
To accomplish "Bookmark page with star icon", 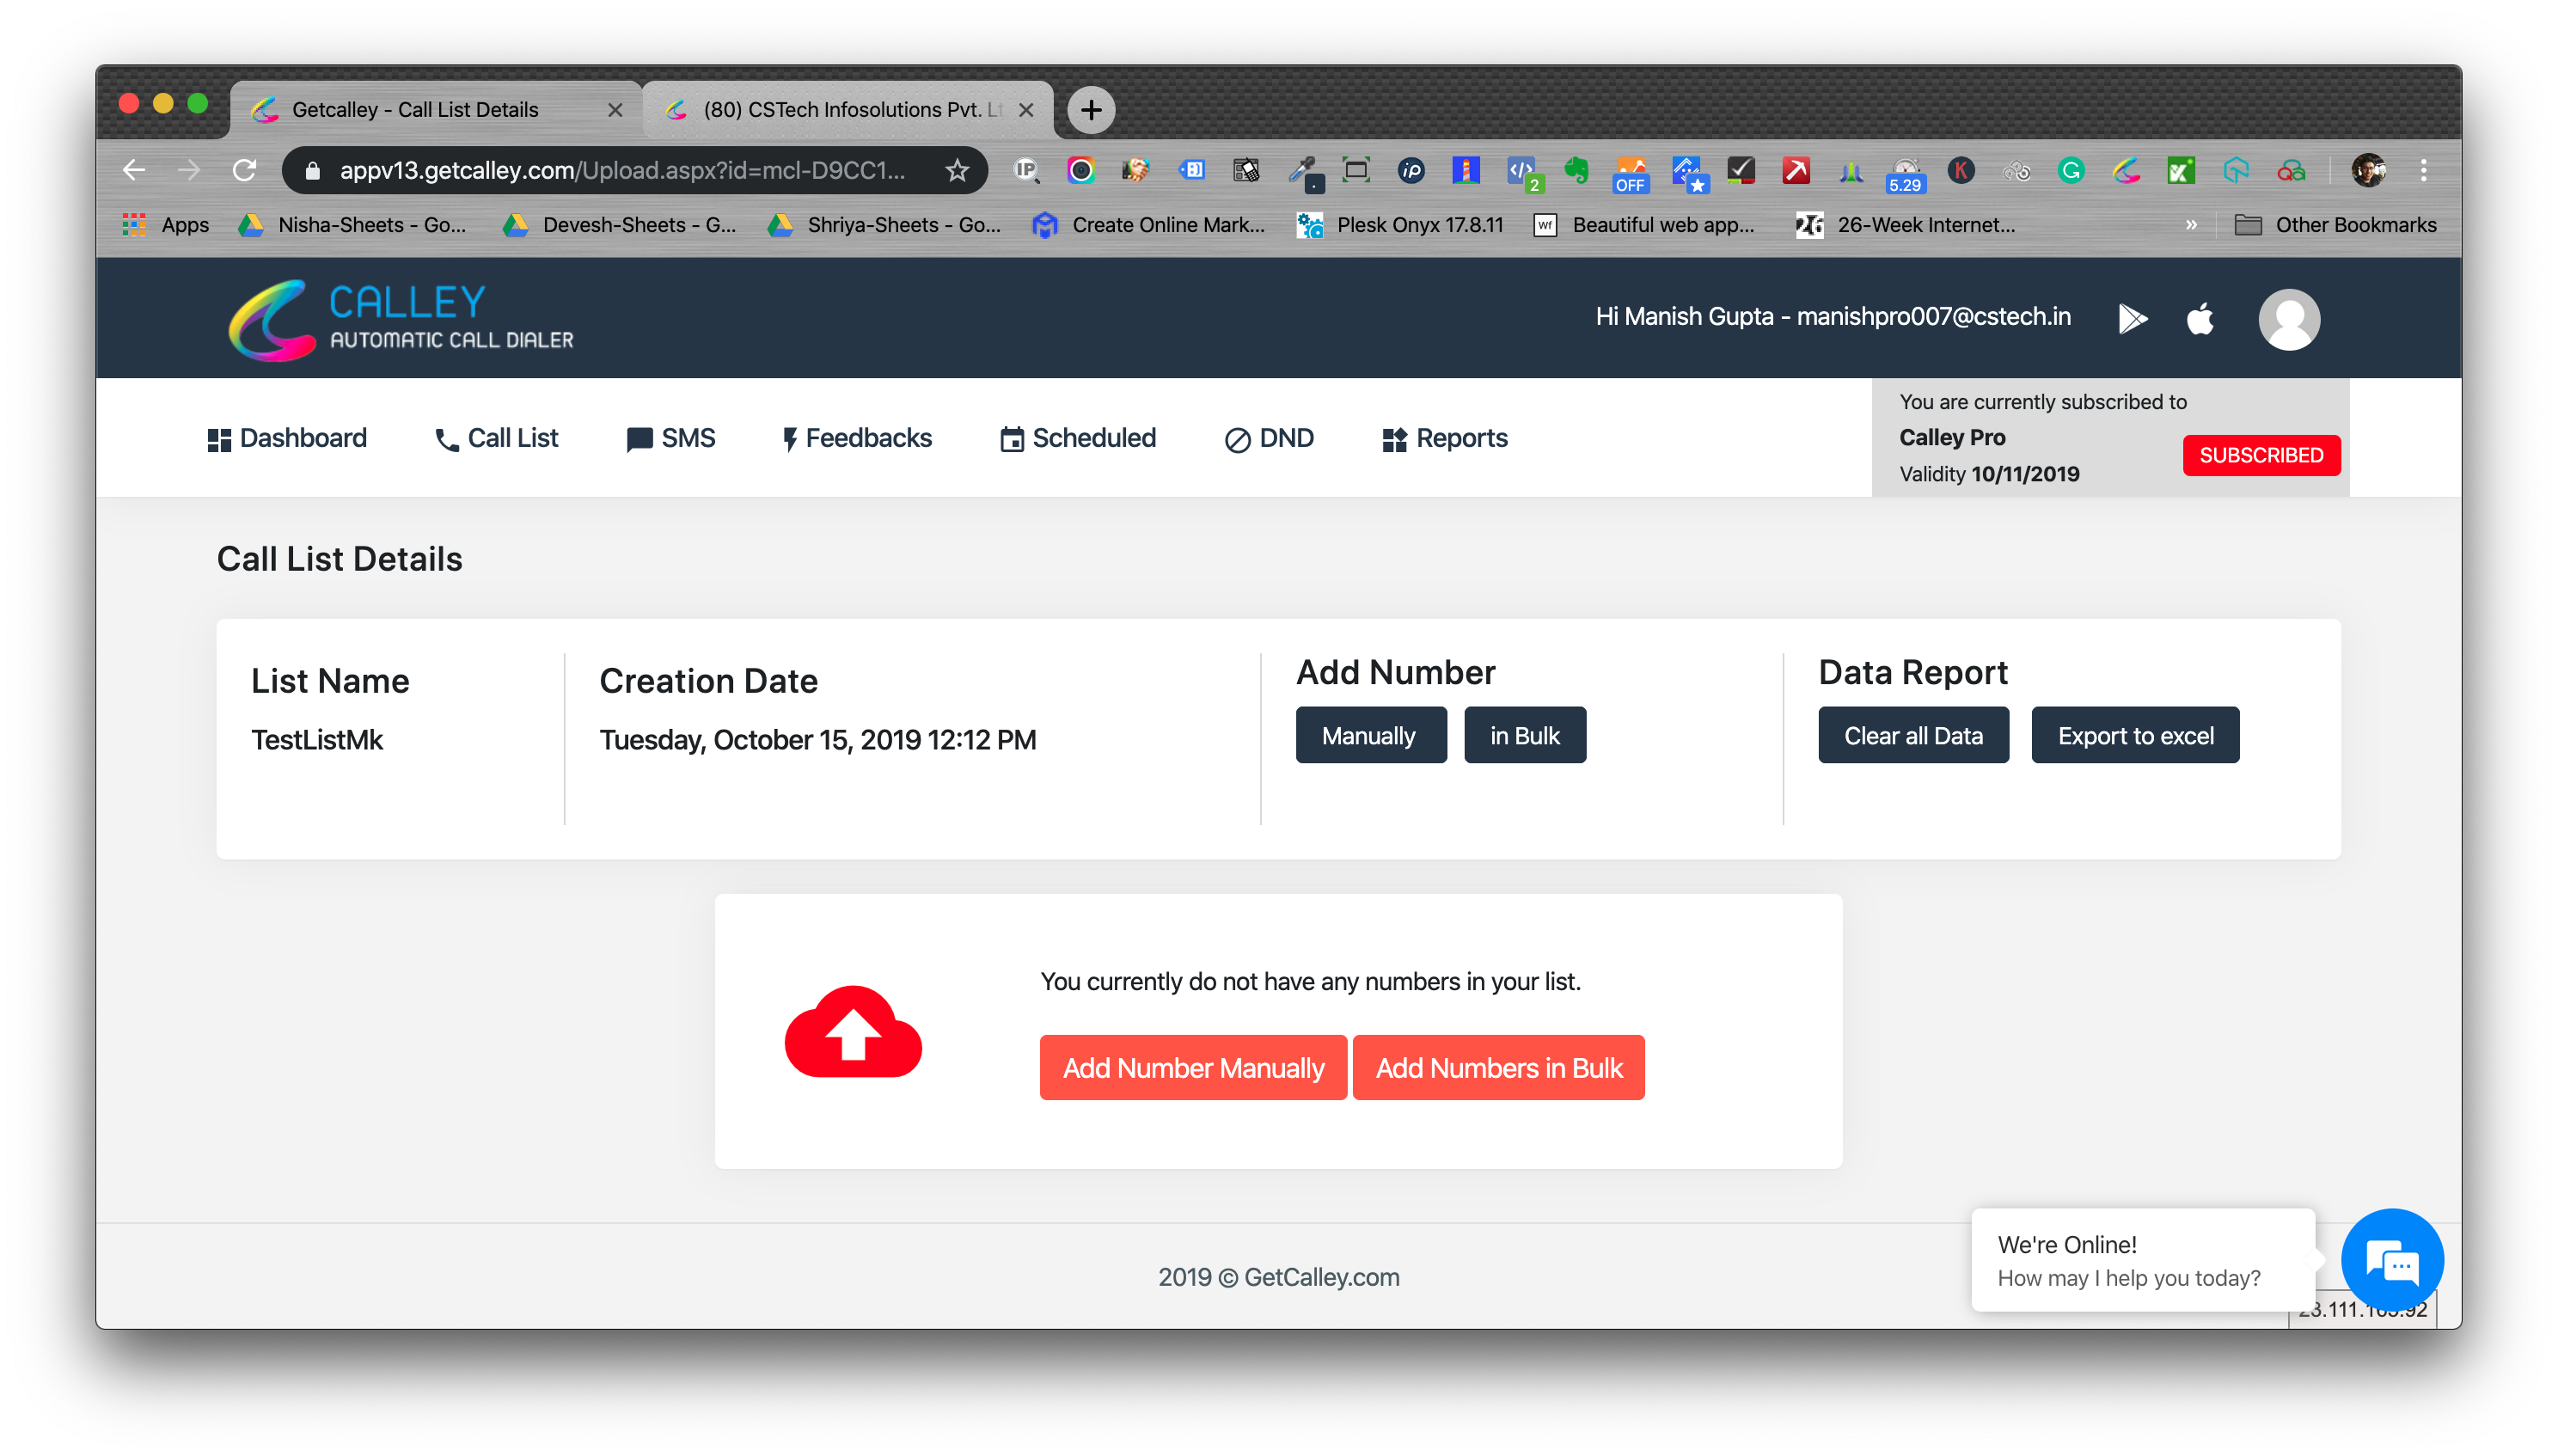I will pyautogui.click(x=957, y=171).
